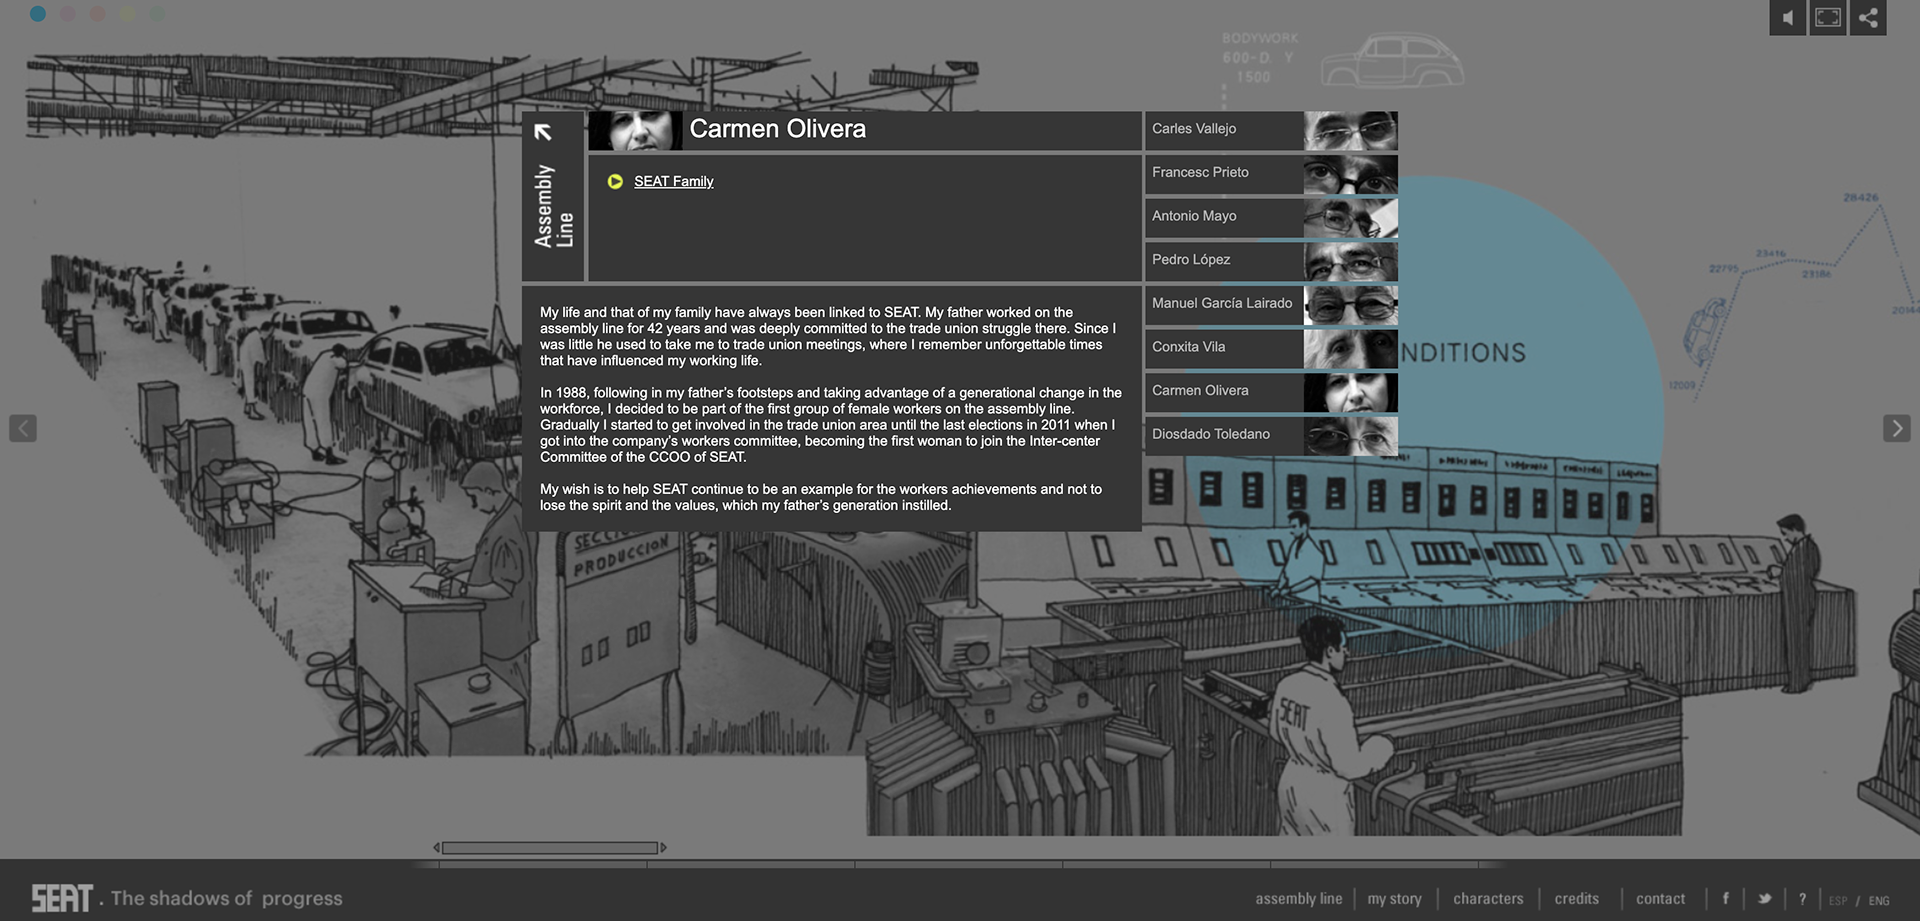1920x921 pixels.
Task: Select Pedro López in character list
Action: click(1271, 261)
